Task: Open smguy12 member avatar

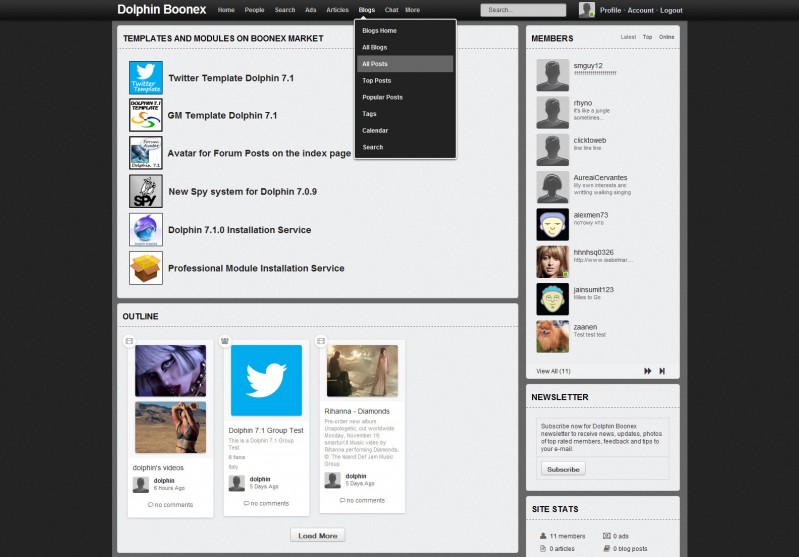Action: tap(552, 75)
